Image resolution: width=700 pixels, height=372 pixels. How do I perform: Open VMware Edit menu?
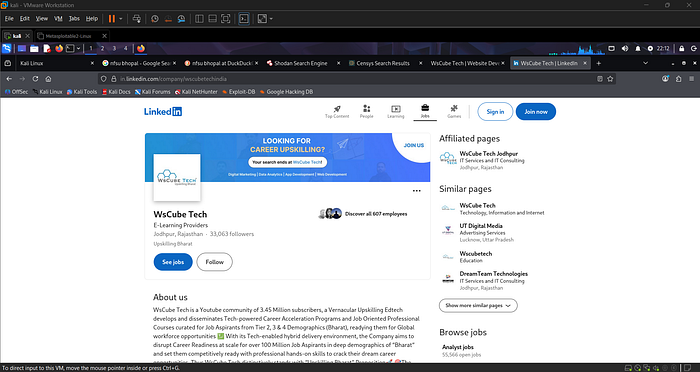pos(25,19)
